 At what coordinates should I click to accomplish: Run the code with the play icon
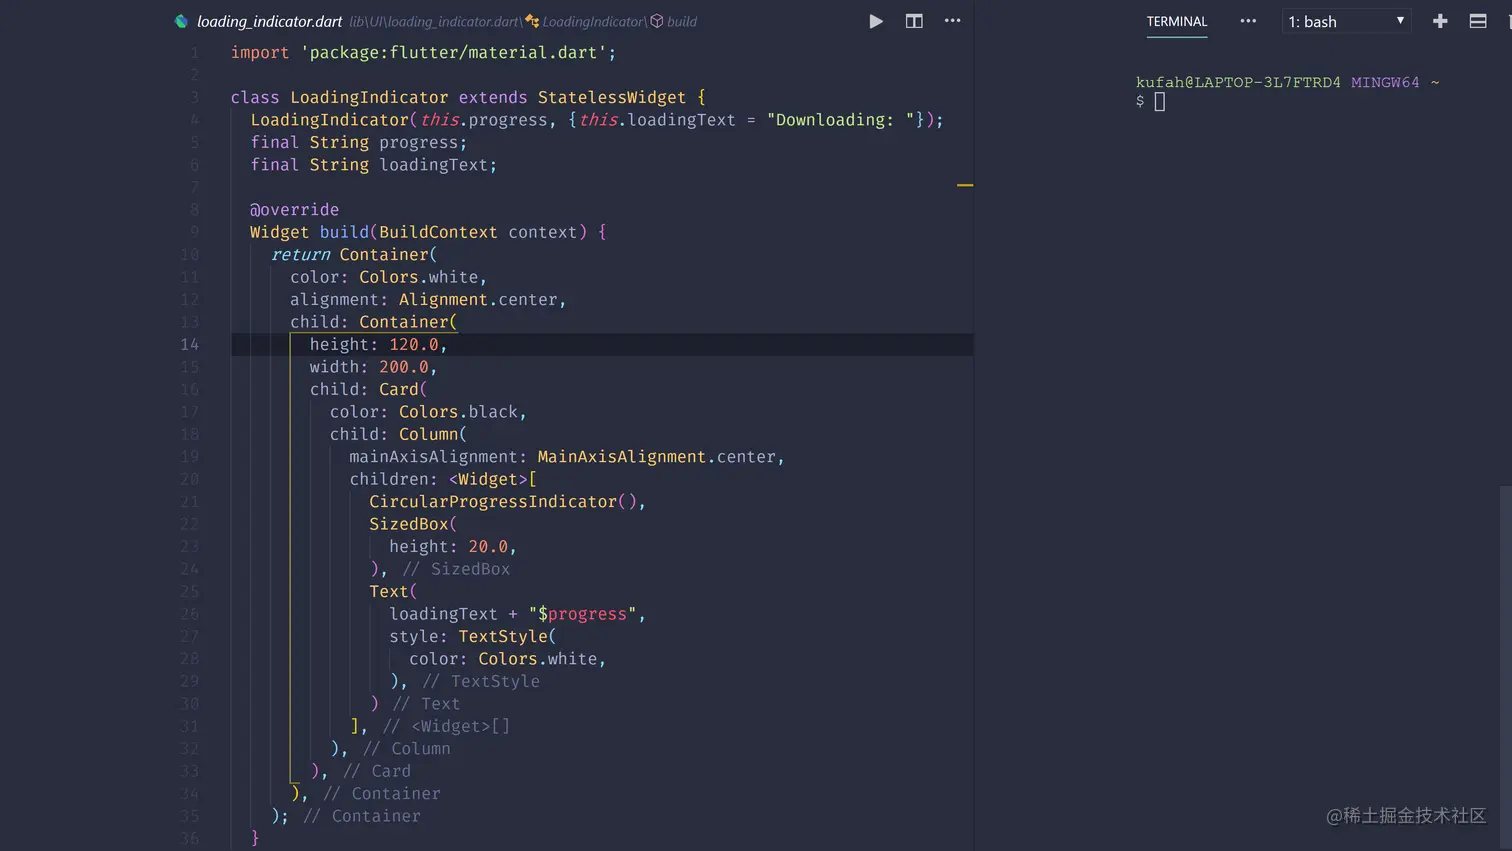(x=876, y=21)
